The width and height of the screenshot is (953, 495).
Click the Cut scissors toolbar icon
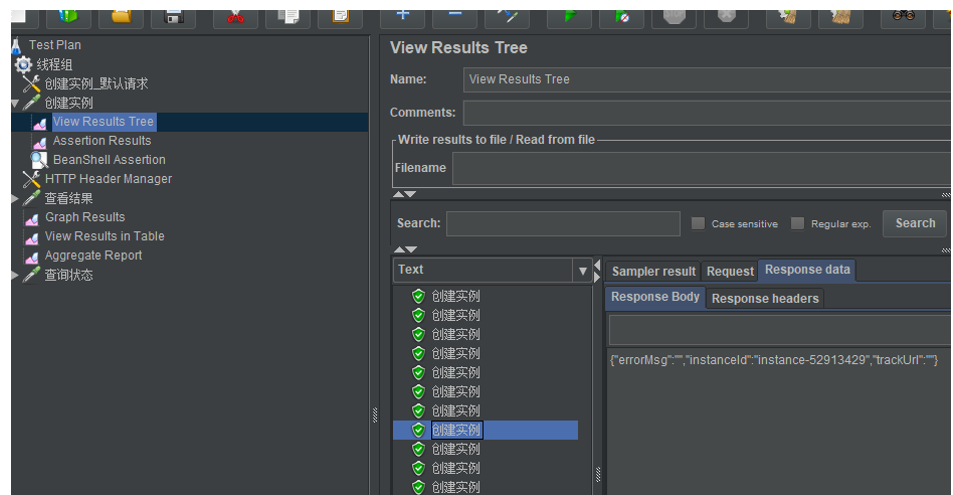click(x=235, y=17)
